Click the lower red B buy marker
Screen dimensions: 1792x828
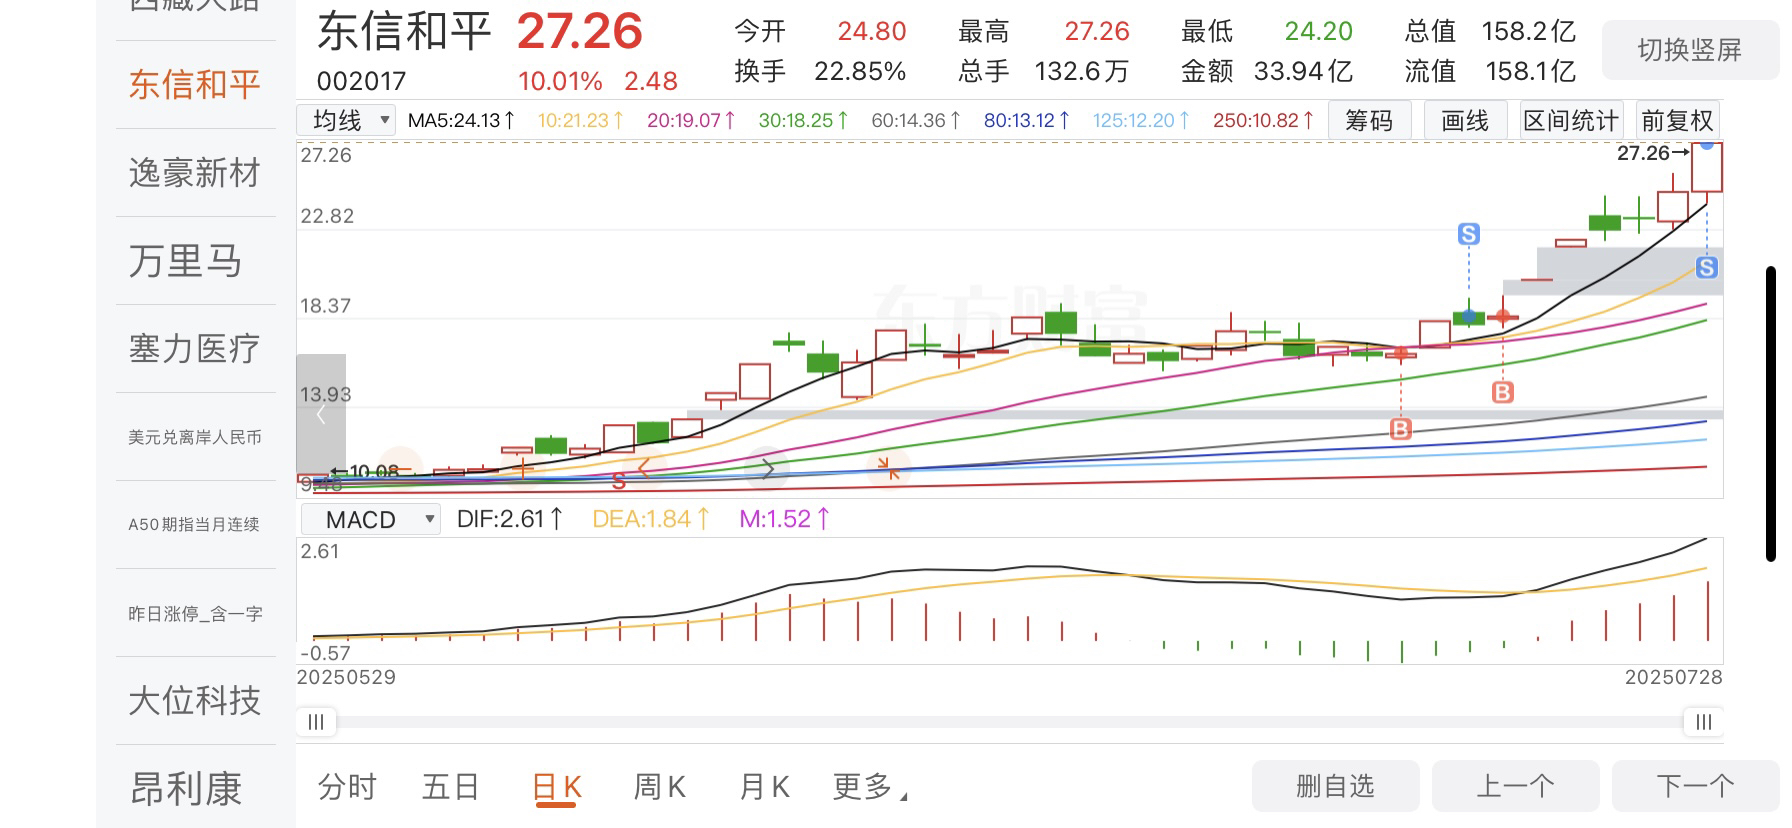click(x=1401, y=429)
